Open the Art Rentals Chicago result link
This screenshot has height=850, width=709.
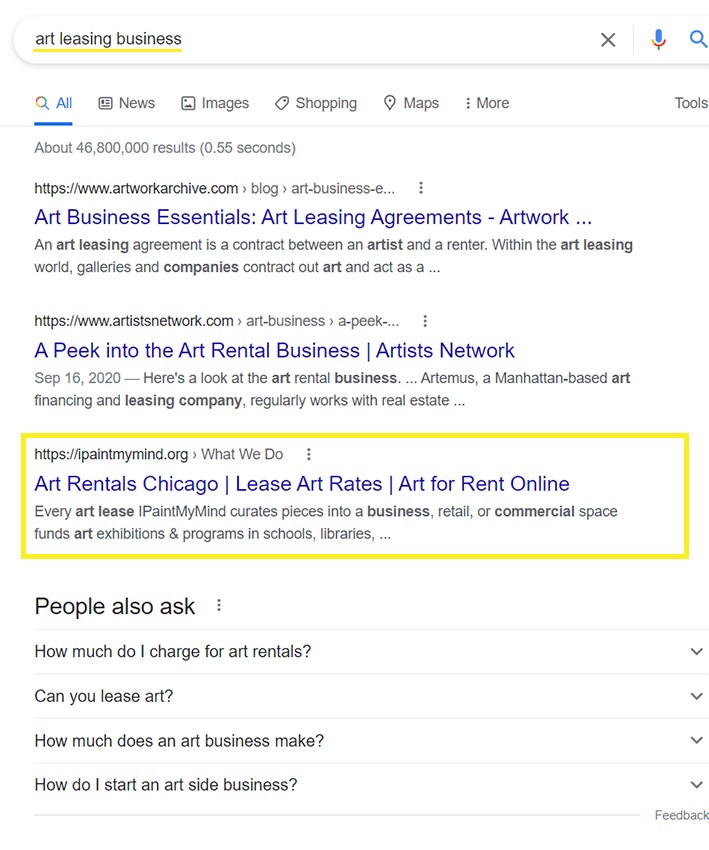(x=301, y=484)
